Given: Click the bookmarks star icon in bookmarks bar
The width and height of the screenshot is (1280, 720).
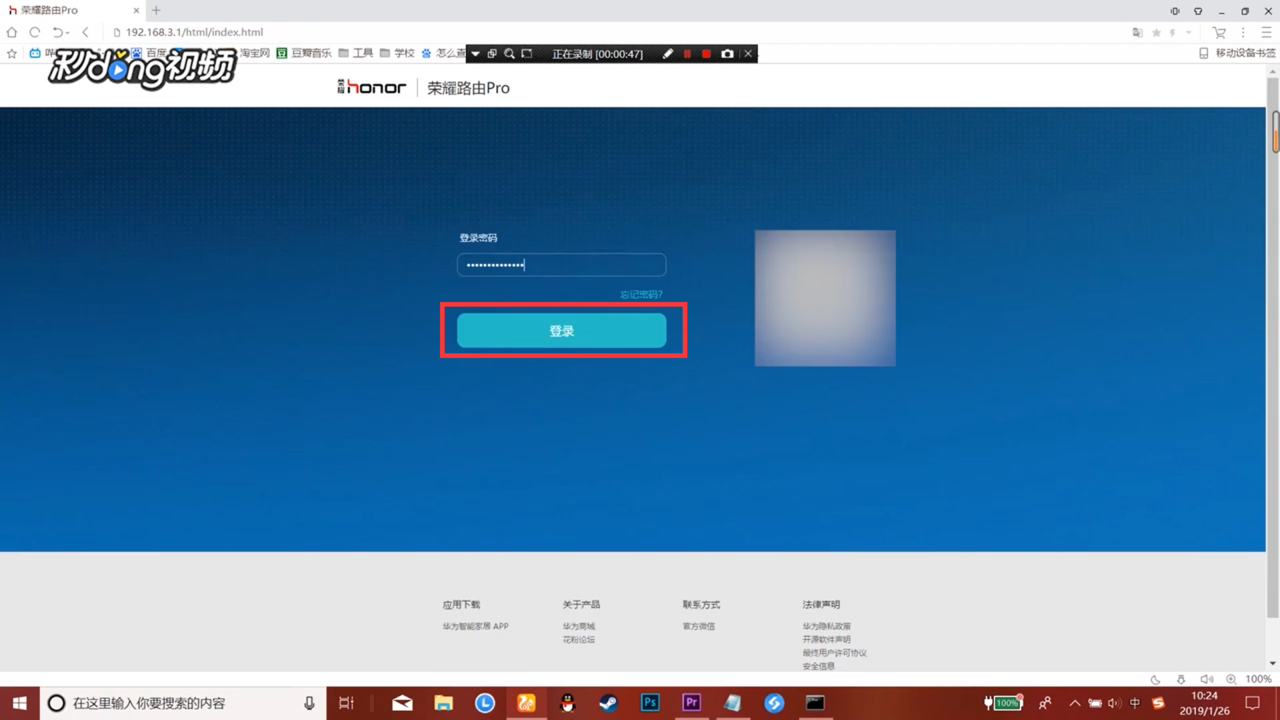Looking at the screenshot, I should 12,53.
